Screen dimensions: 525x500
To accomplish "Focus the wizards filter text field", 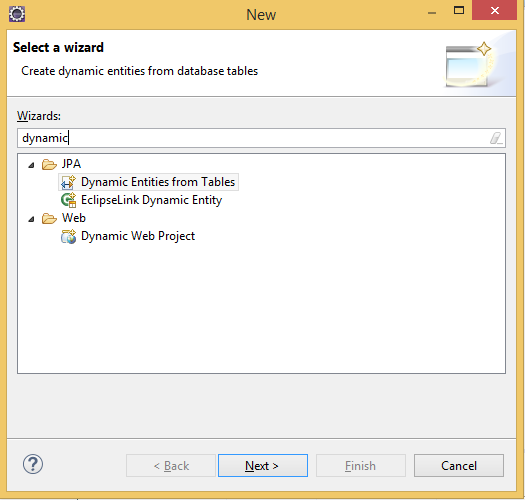I will (x=261, y=138).
